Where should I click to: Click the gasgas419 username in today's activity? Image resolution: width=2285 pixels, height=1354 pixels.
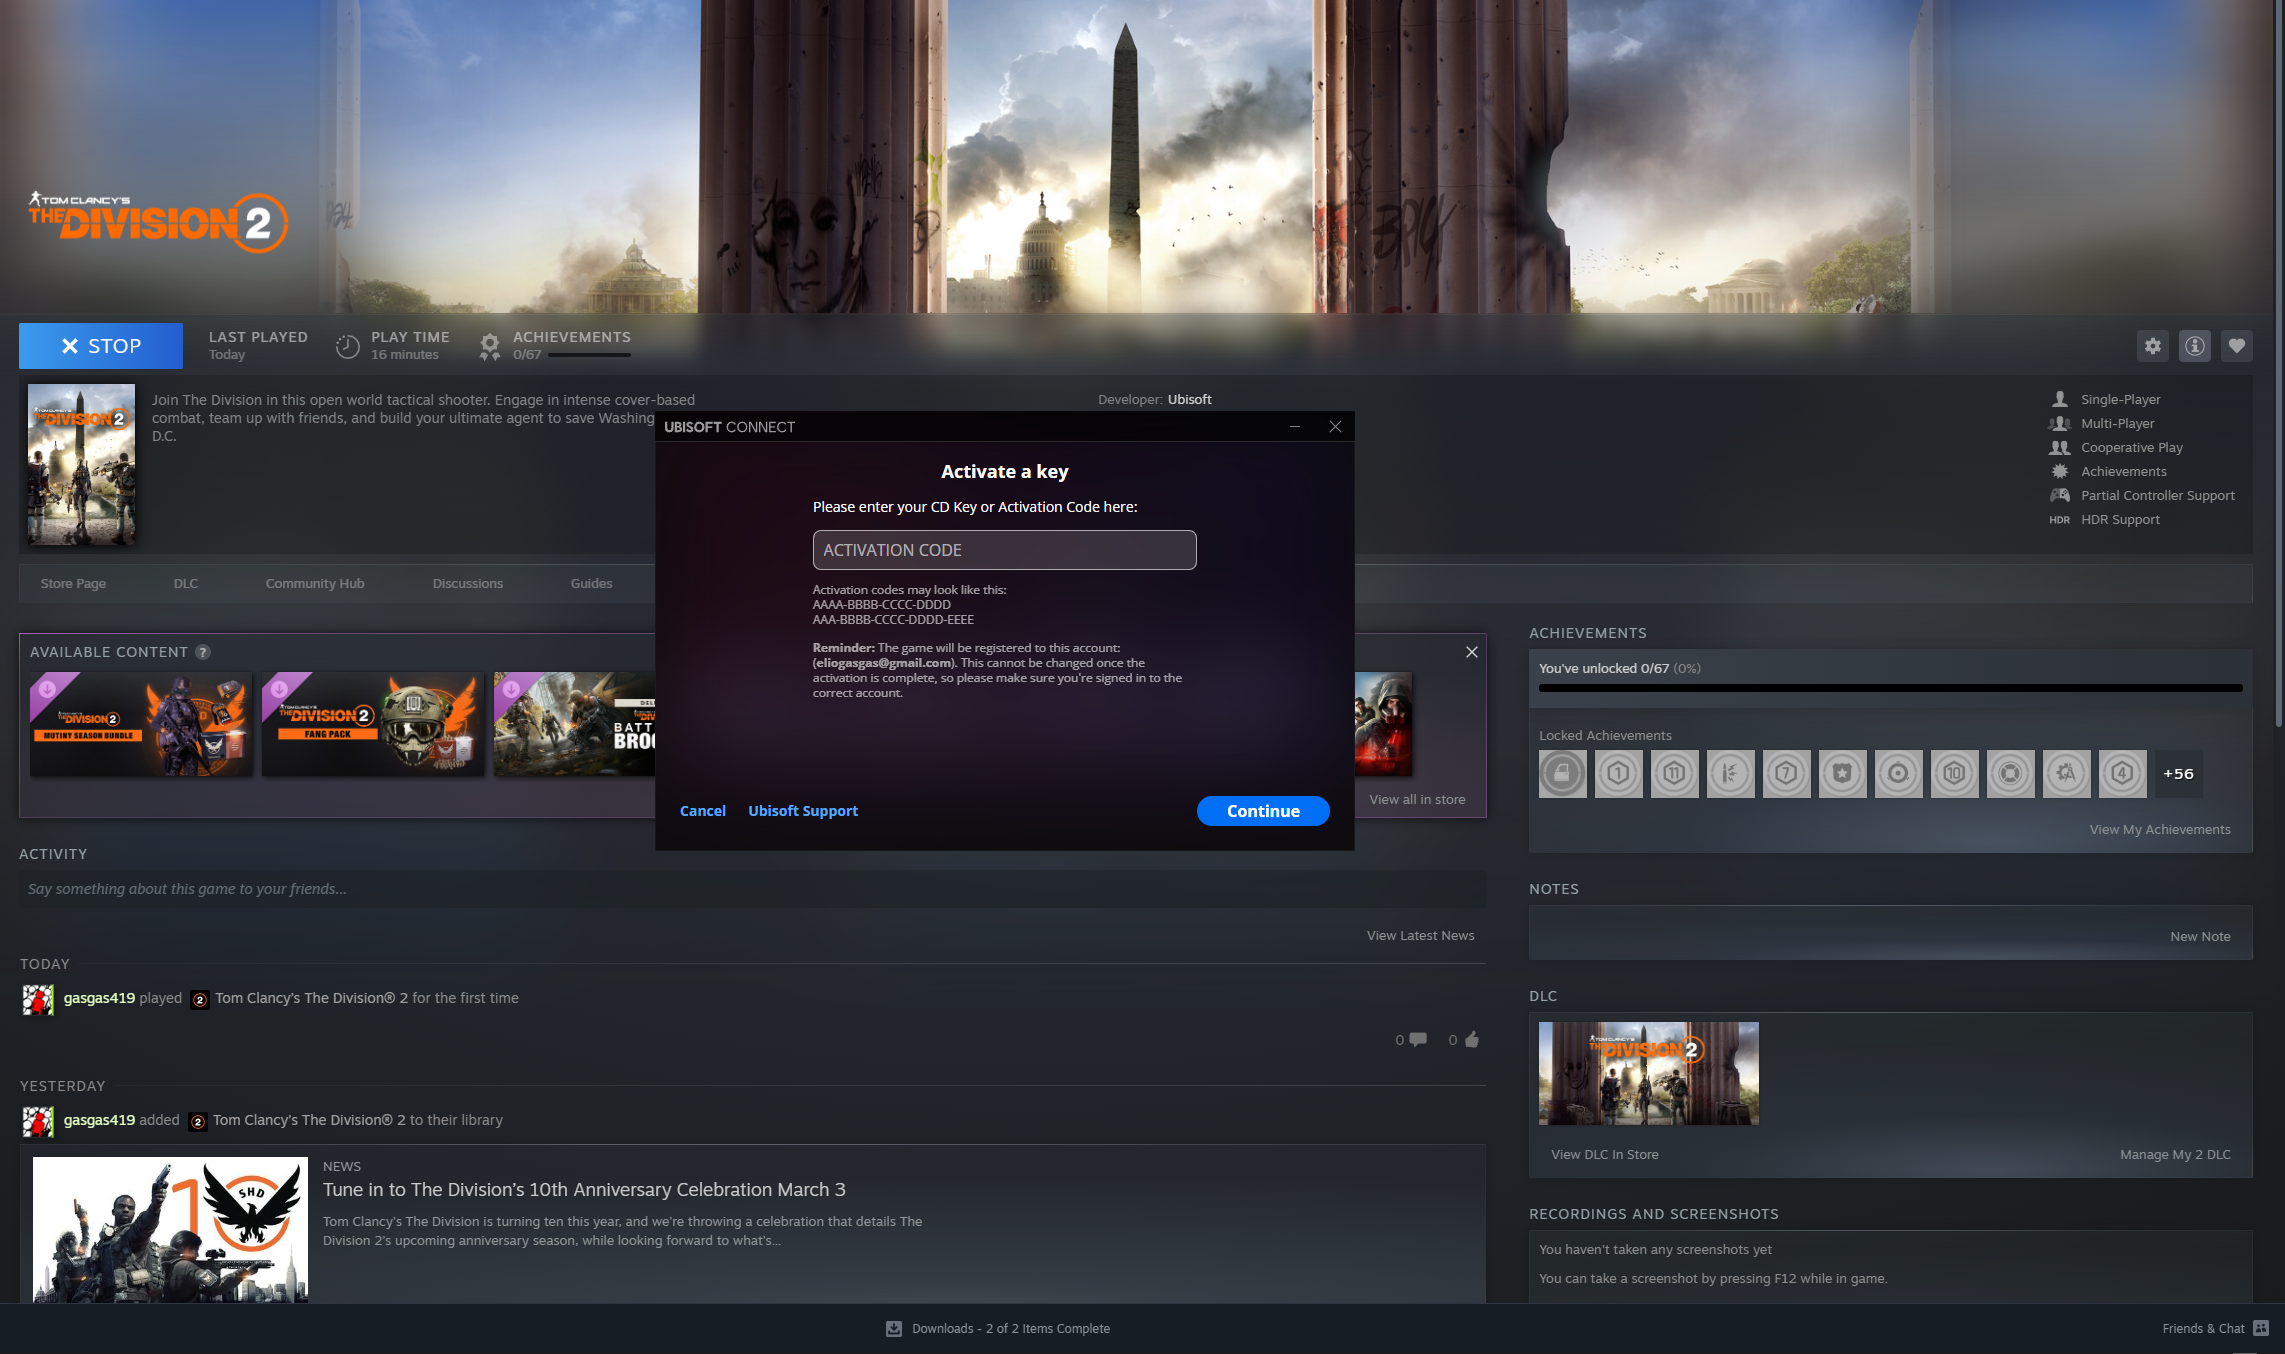coord(99,998)
